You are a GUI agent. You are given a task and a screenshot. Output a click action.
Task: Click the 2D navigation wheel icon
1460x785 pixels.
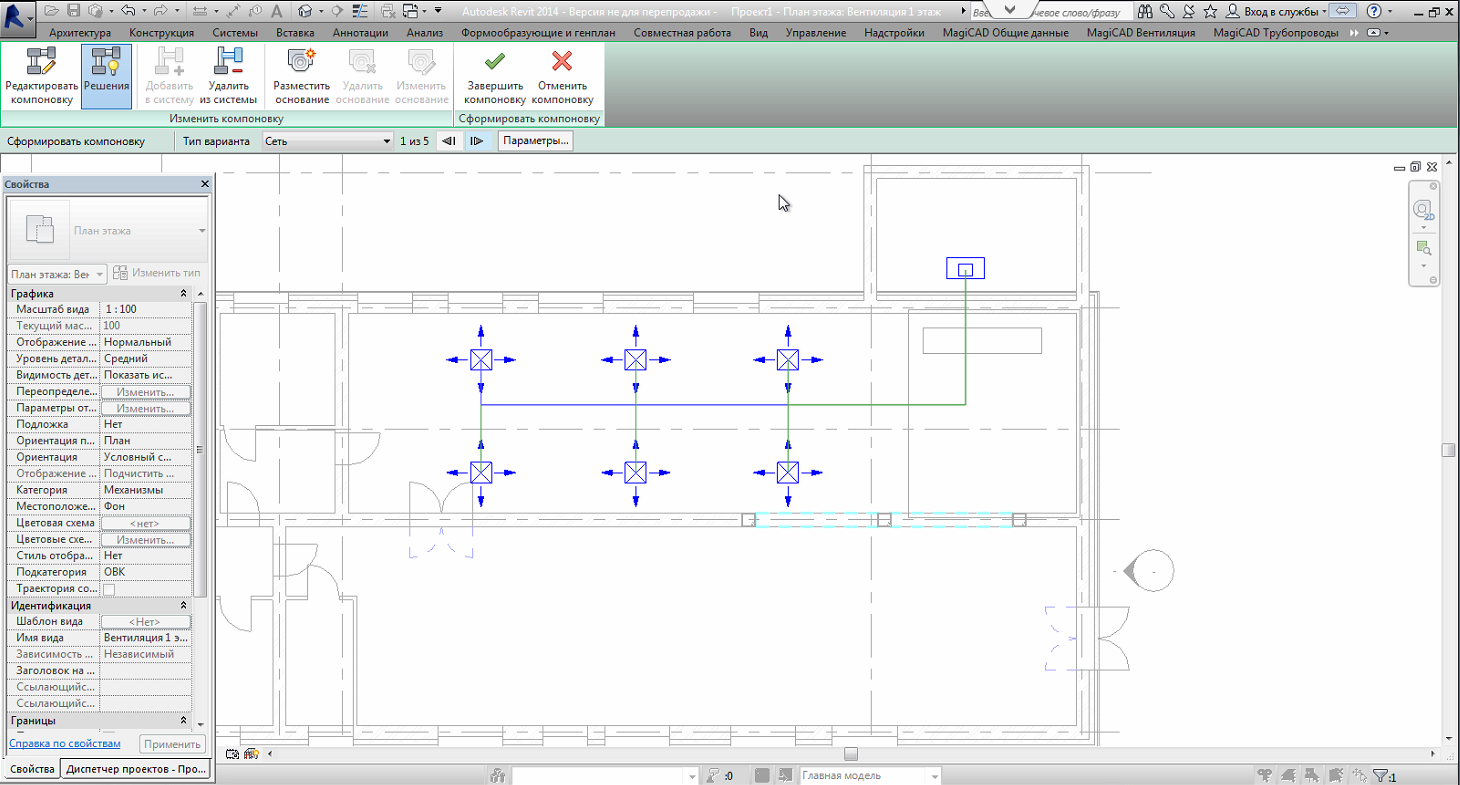pos(1423,211)
